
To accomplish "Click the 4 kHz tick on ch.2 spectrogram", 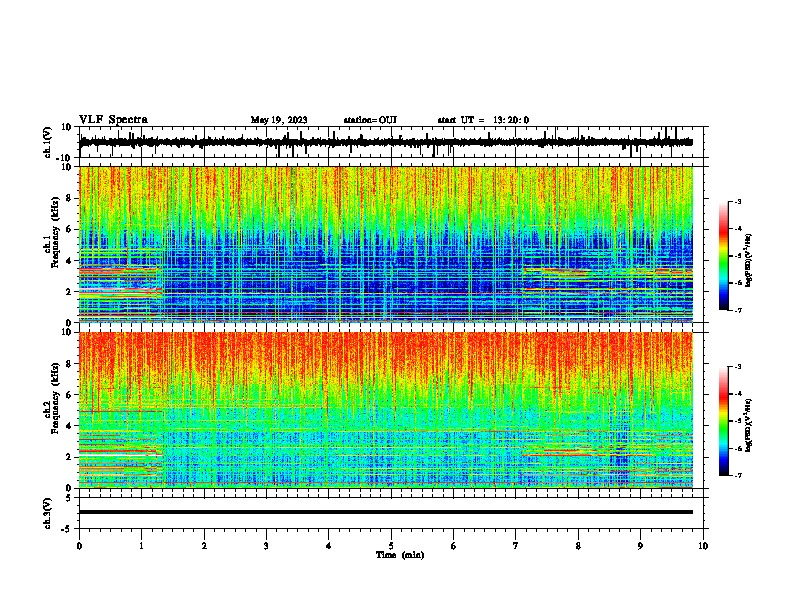I will (69, 426).
